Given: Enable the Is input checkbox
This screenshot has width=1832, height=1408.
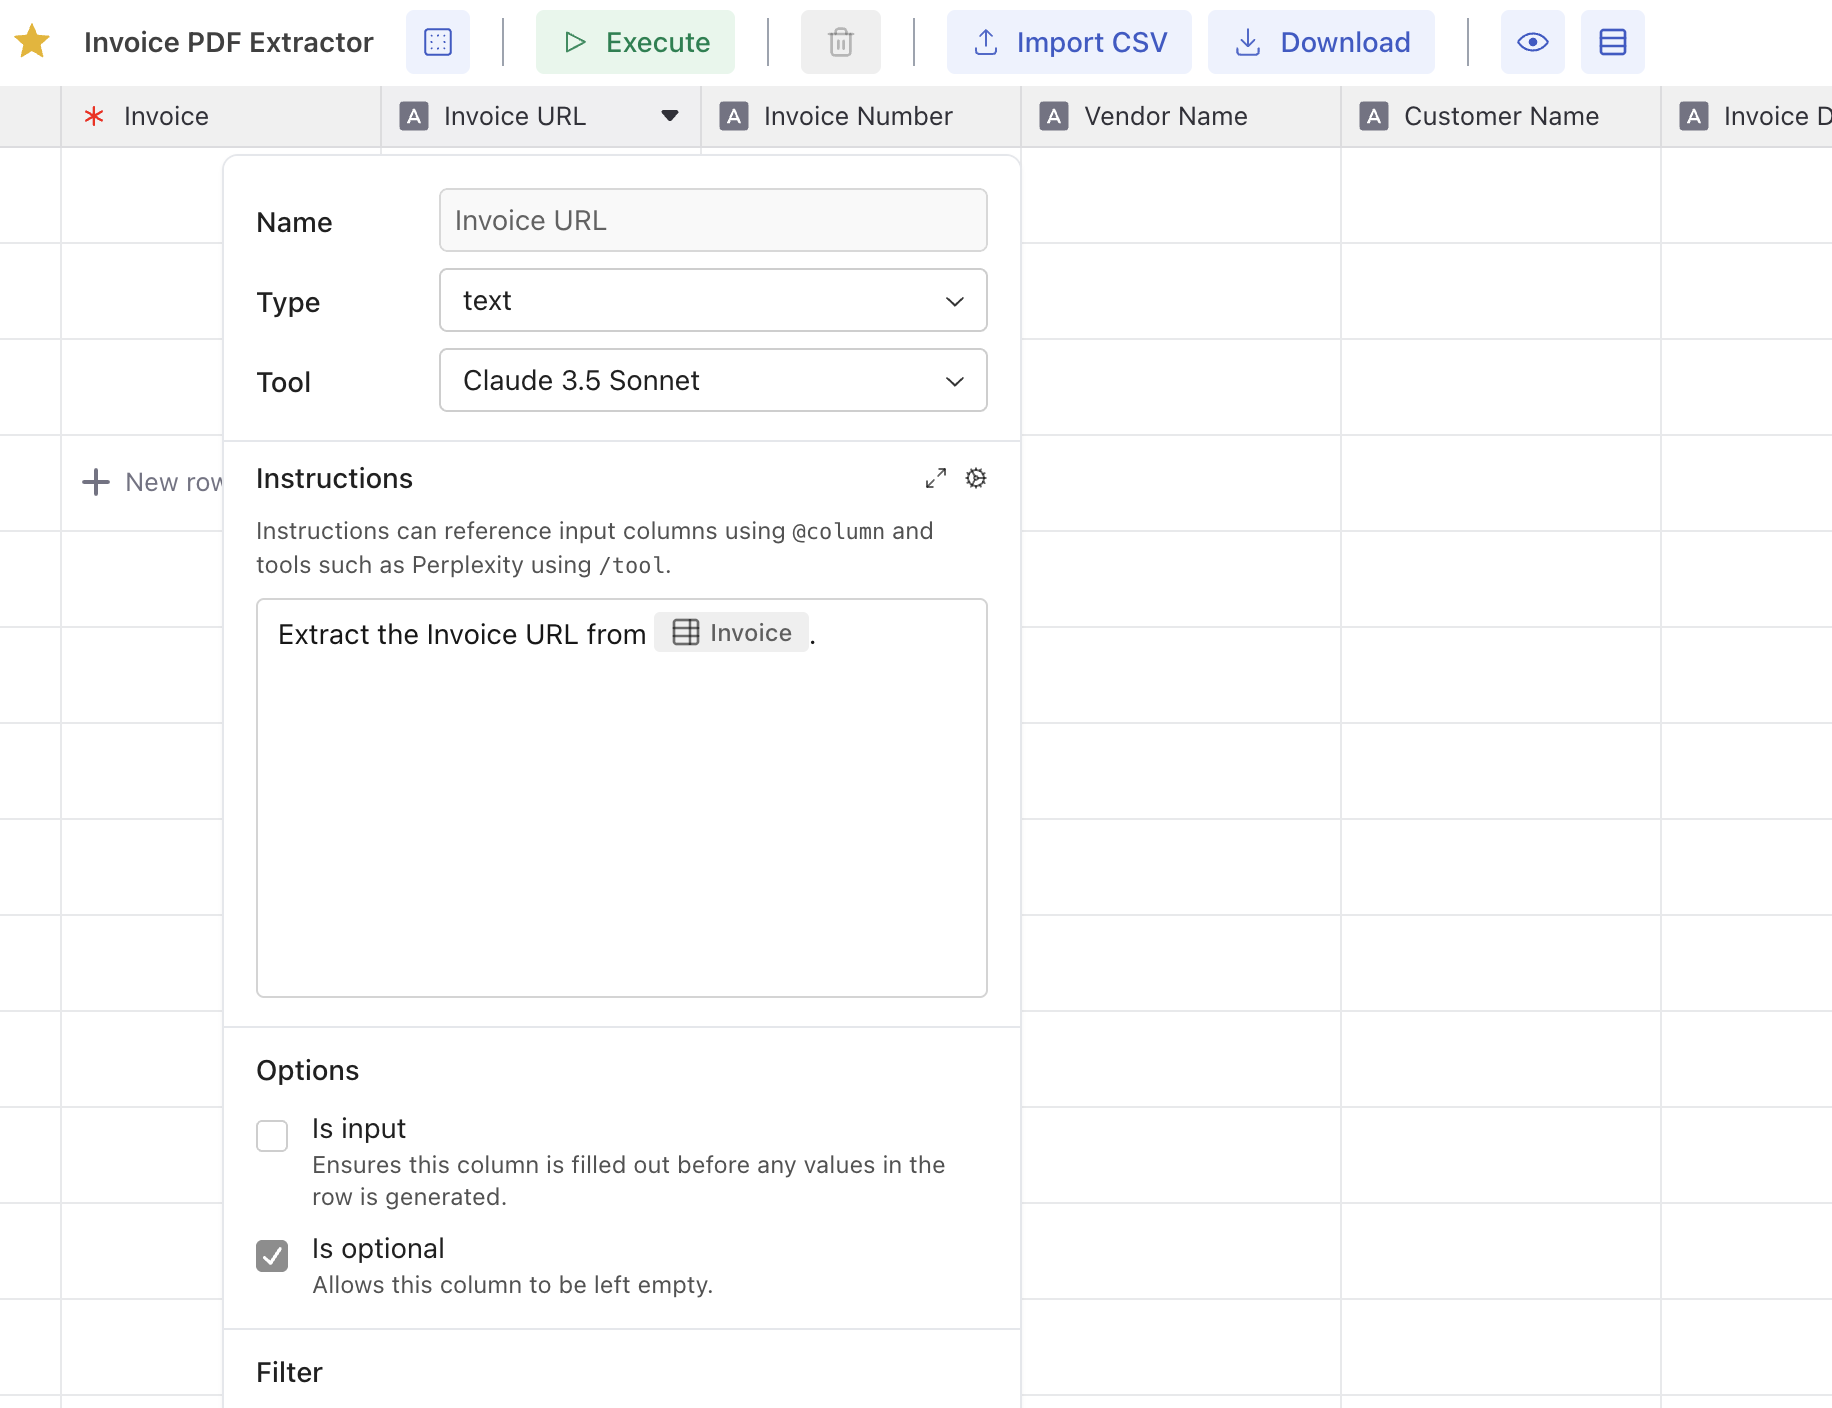Looking at the screenshot, I should point(272,1136).
